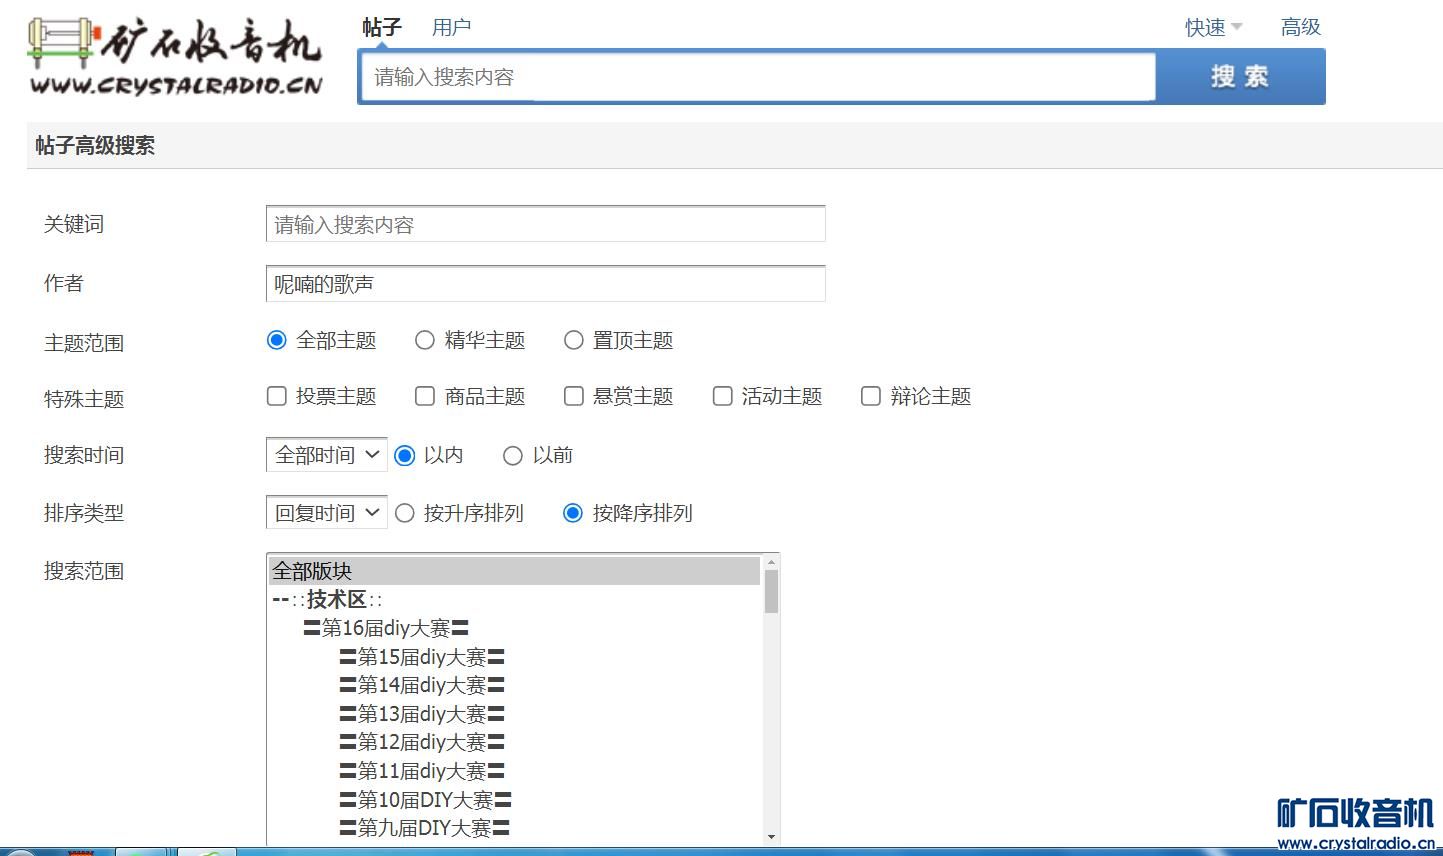Viewport: 1443px width, 856px height.
Task: Click the crystal radio site logo
Action: pyautogui.click(x=175, y=56)
